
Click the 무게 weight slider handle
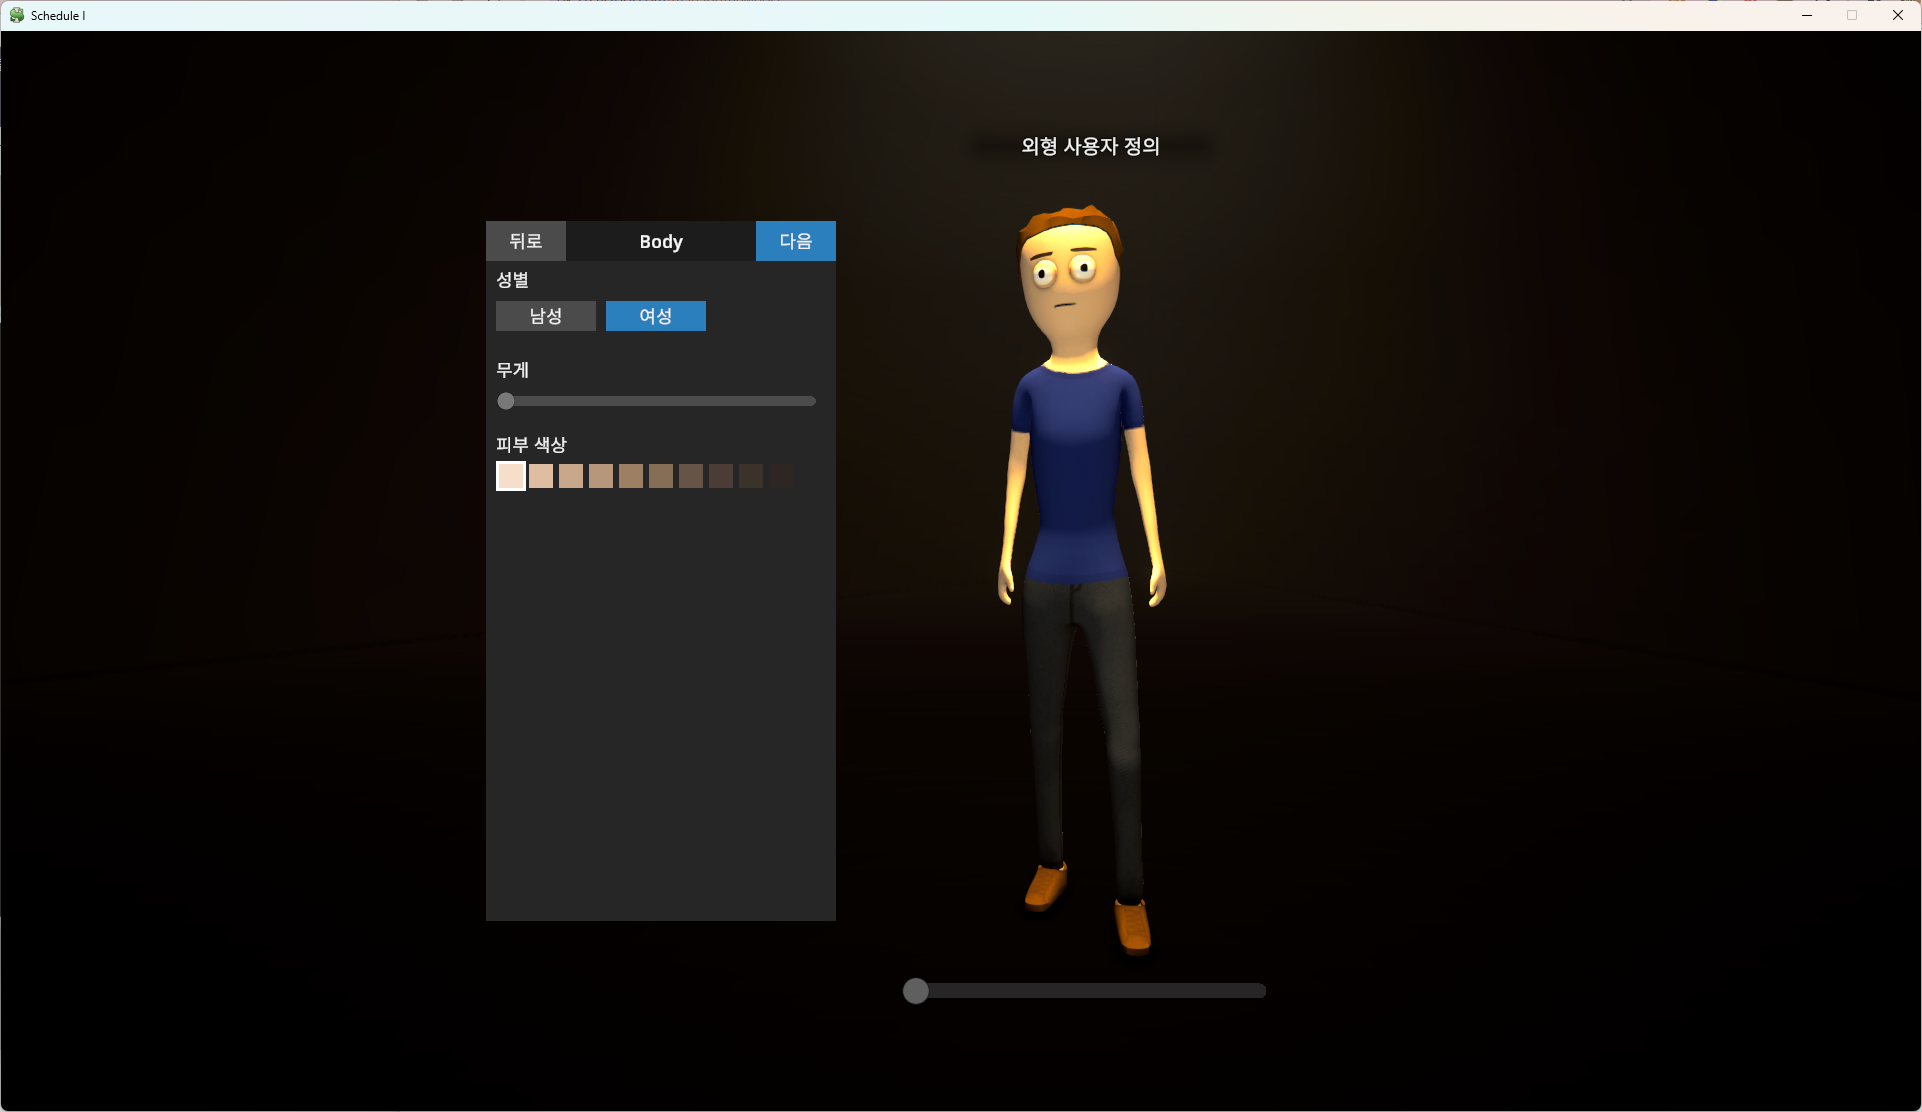click(506, 401)
